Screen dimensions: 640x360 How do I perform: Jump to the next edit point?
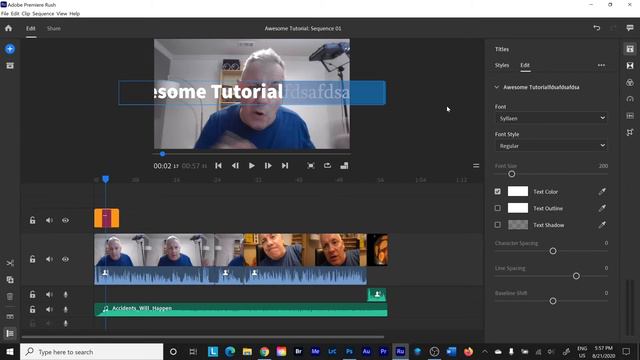(x=285, y=166)
